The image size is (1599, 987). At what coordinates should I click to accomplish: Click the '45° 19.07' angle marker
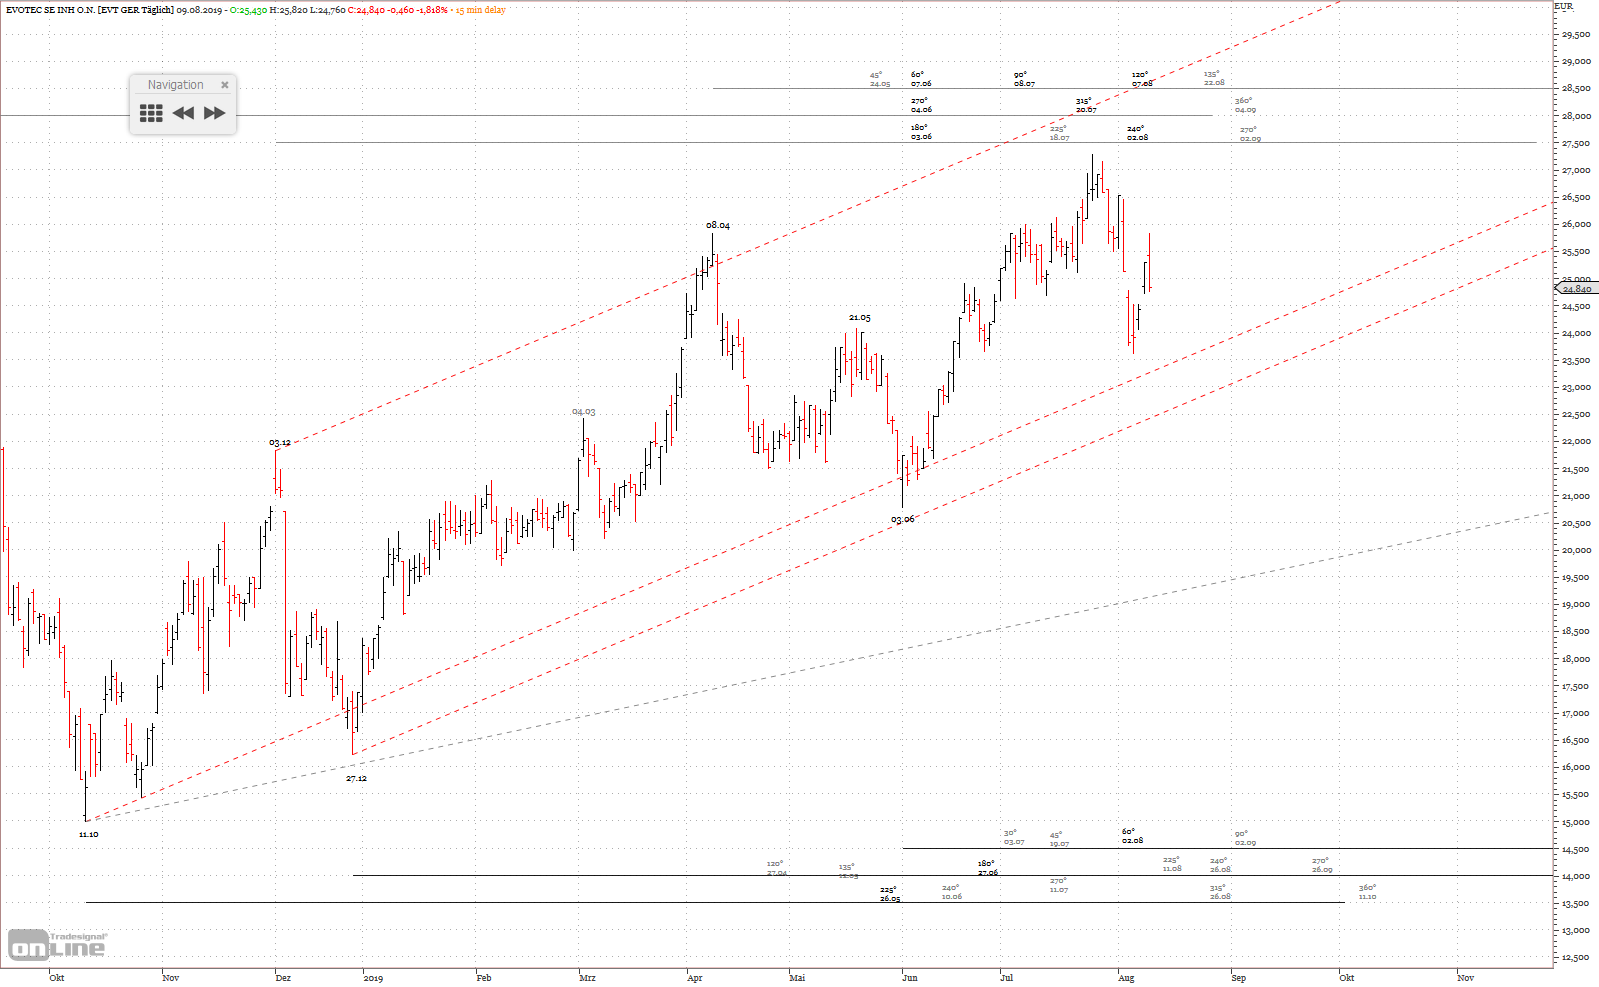coord(1059,840)
